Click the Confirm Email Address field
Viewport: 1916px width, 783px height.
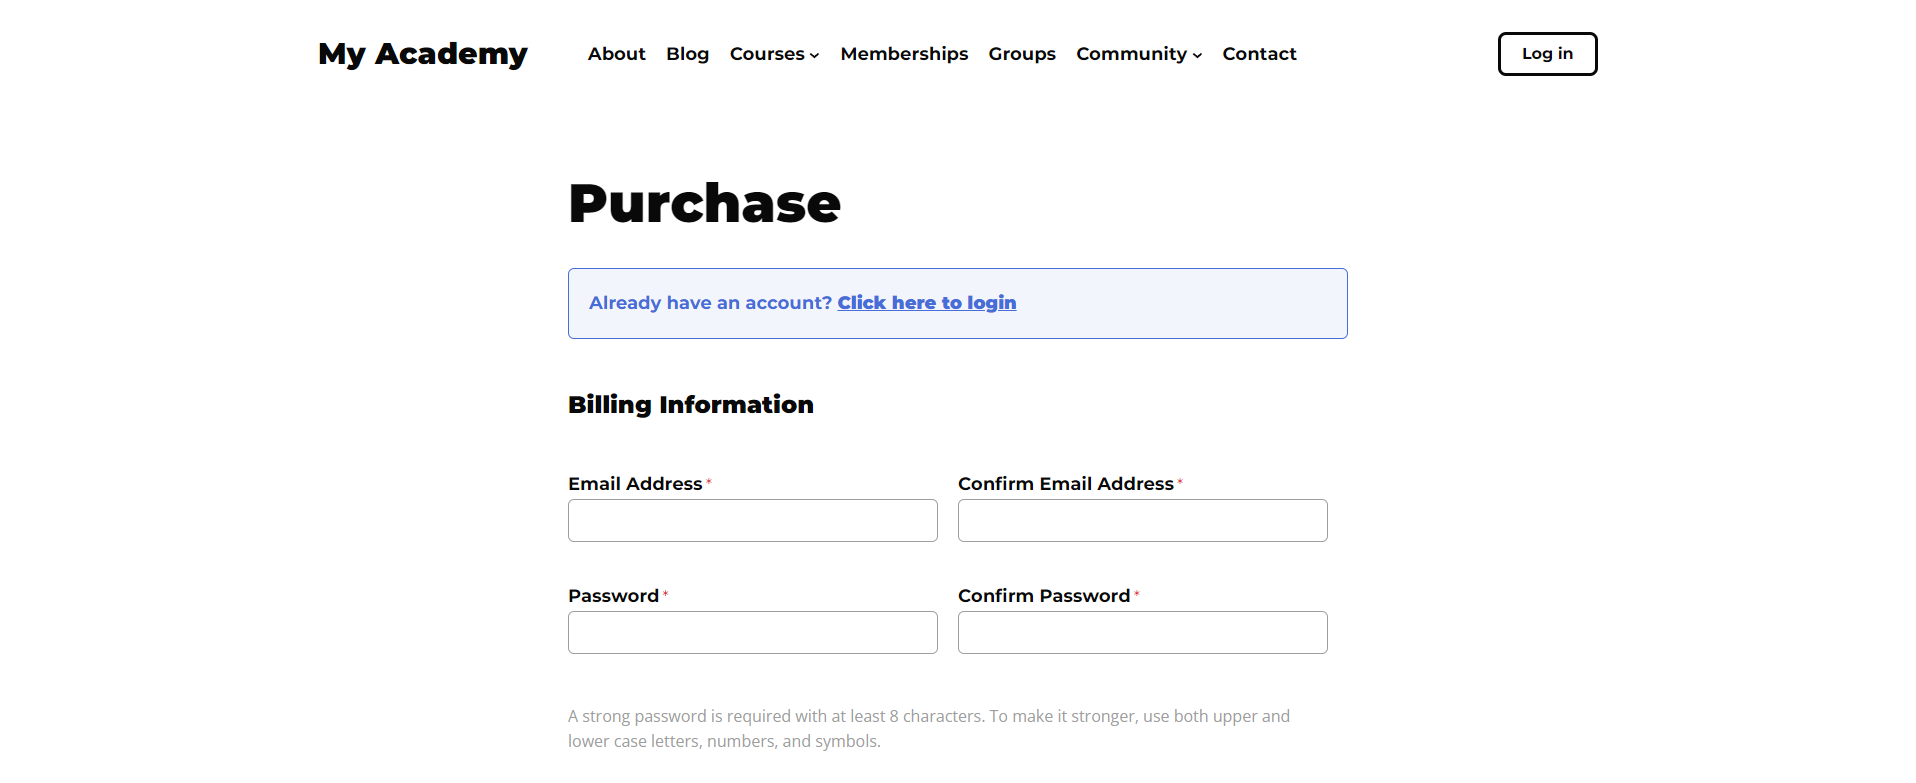click(x=1142, y=520)
